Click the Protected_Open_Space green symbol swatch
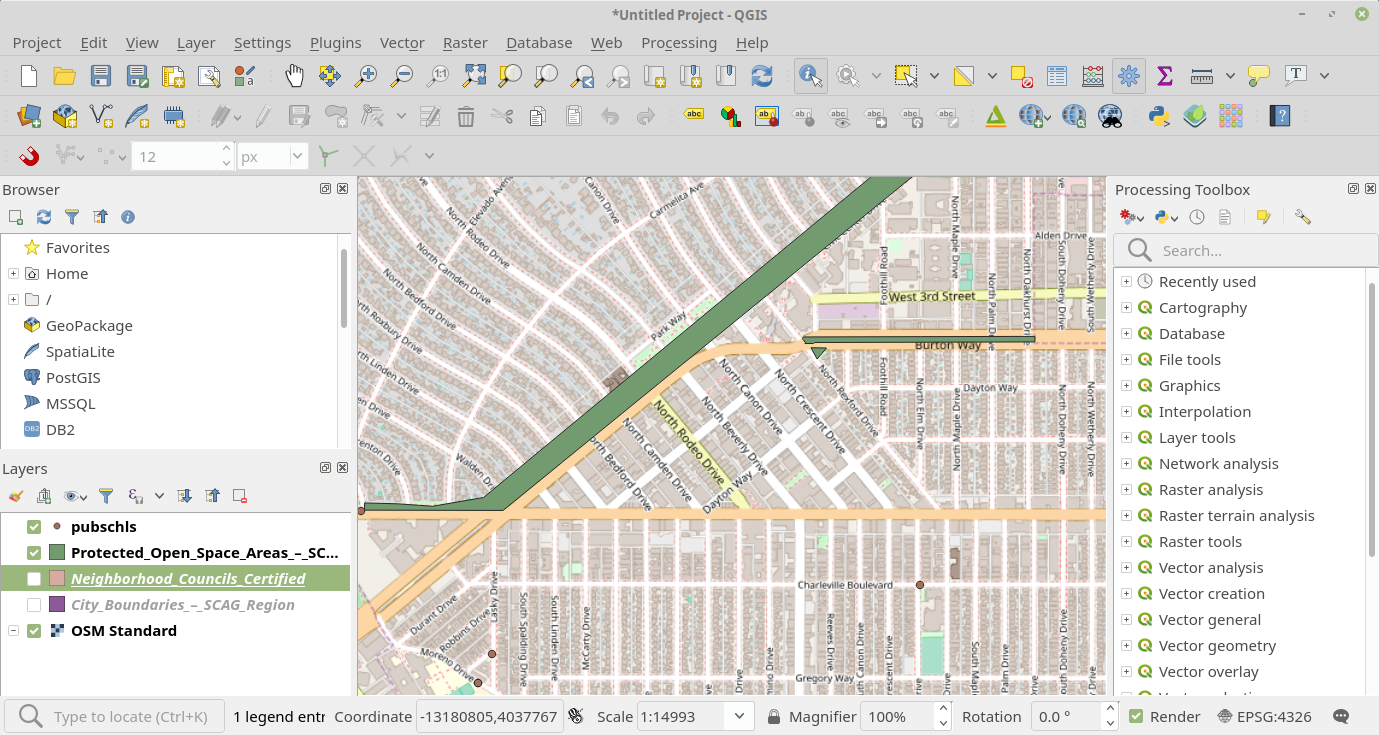 pos(57,553)
